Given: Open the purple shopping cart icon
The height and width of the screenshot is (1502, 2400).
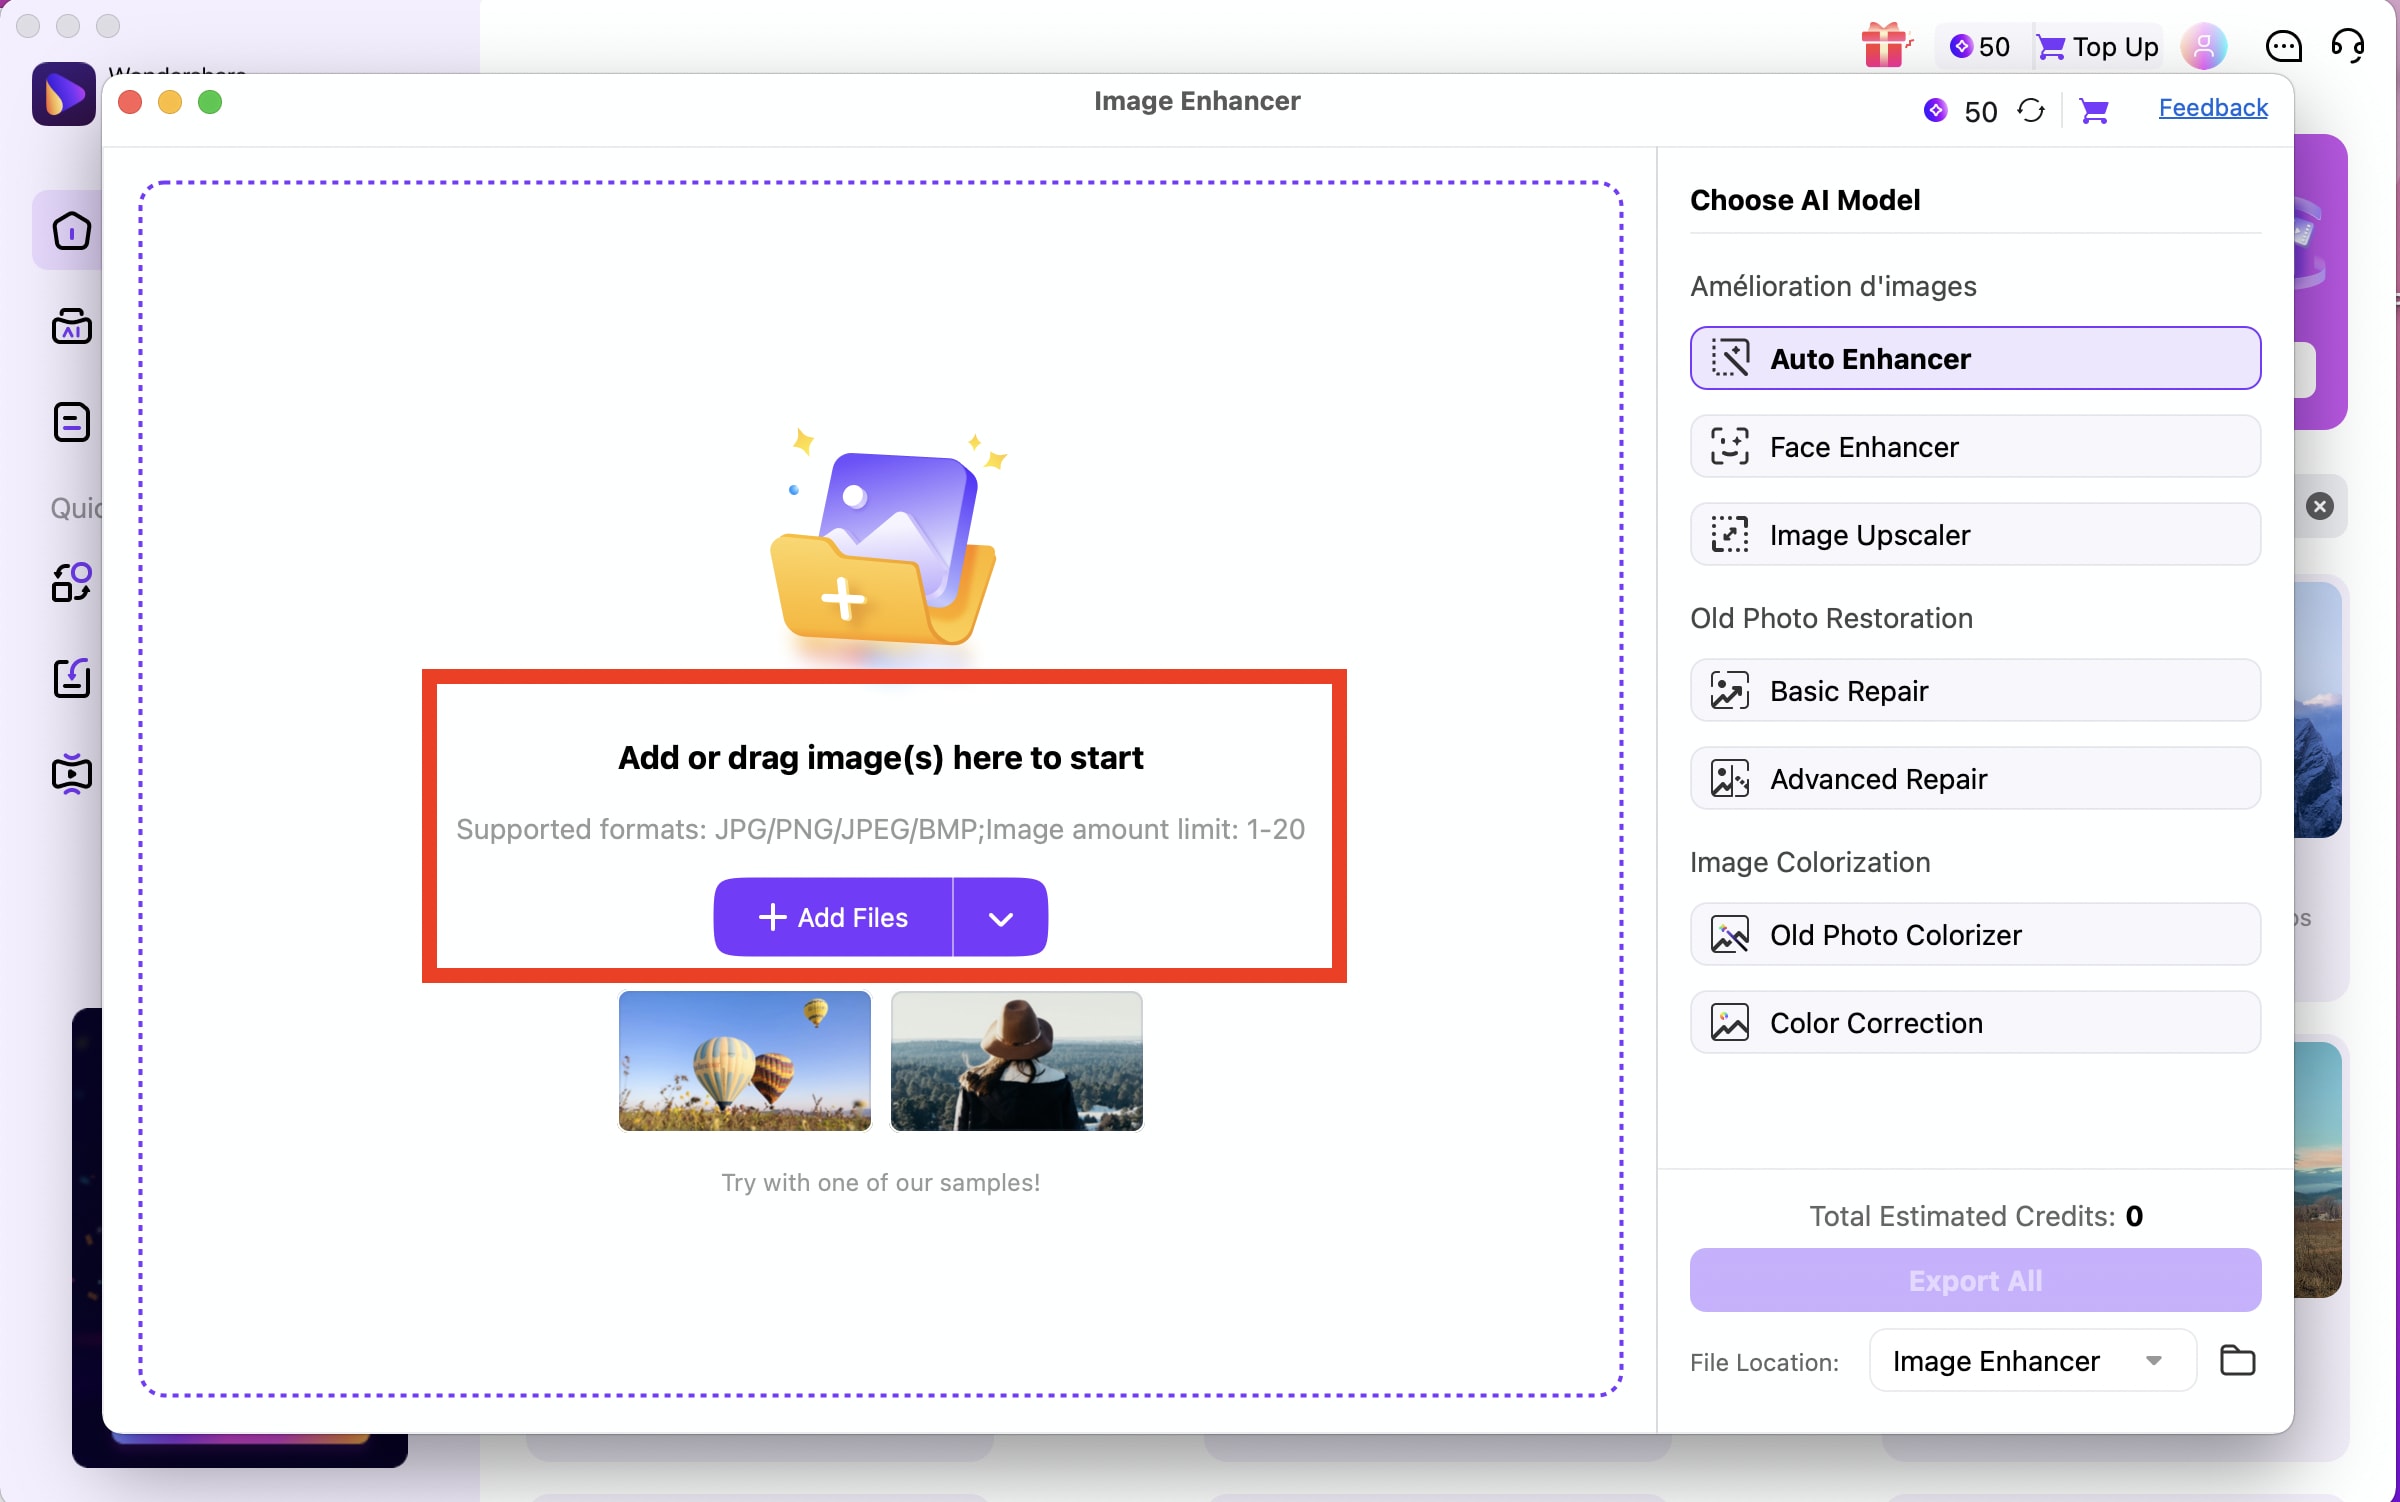Looking at the screenshot, I should pos(2094,110).
